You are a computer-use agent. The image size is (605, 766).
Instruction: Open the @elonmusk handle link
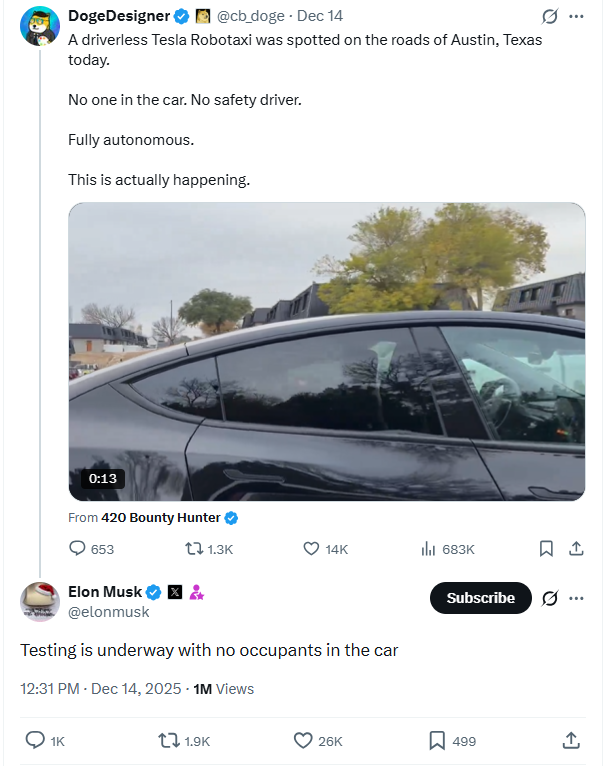(x=108, y=612)
